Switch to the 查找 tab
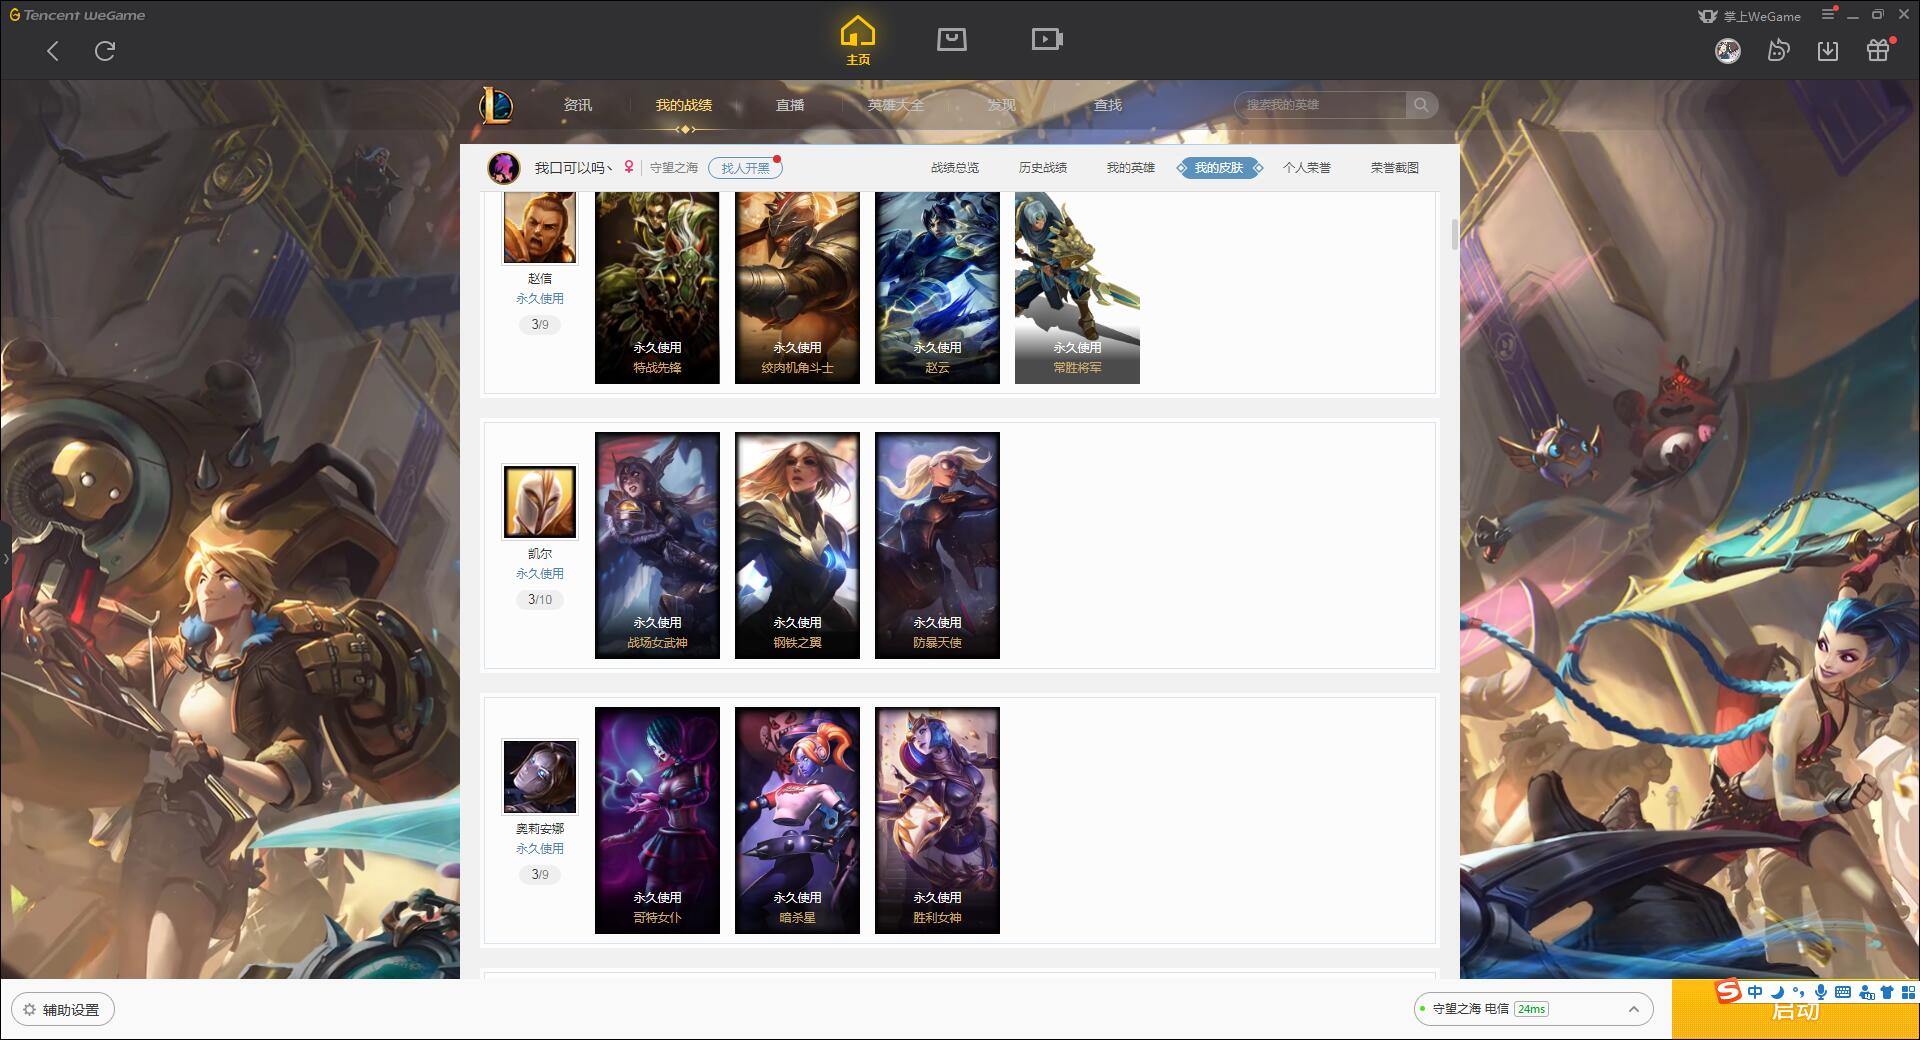Screen dimensions: 1920x1040 (x=1108, y=105)
